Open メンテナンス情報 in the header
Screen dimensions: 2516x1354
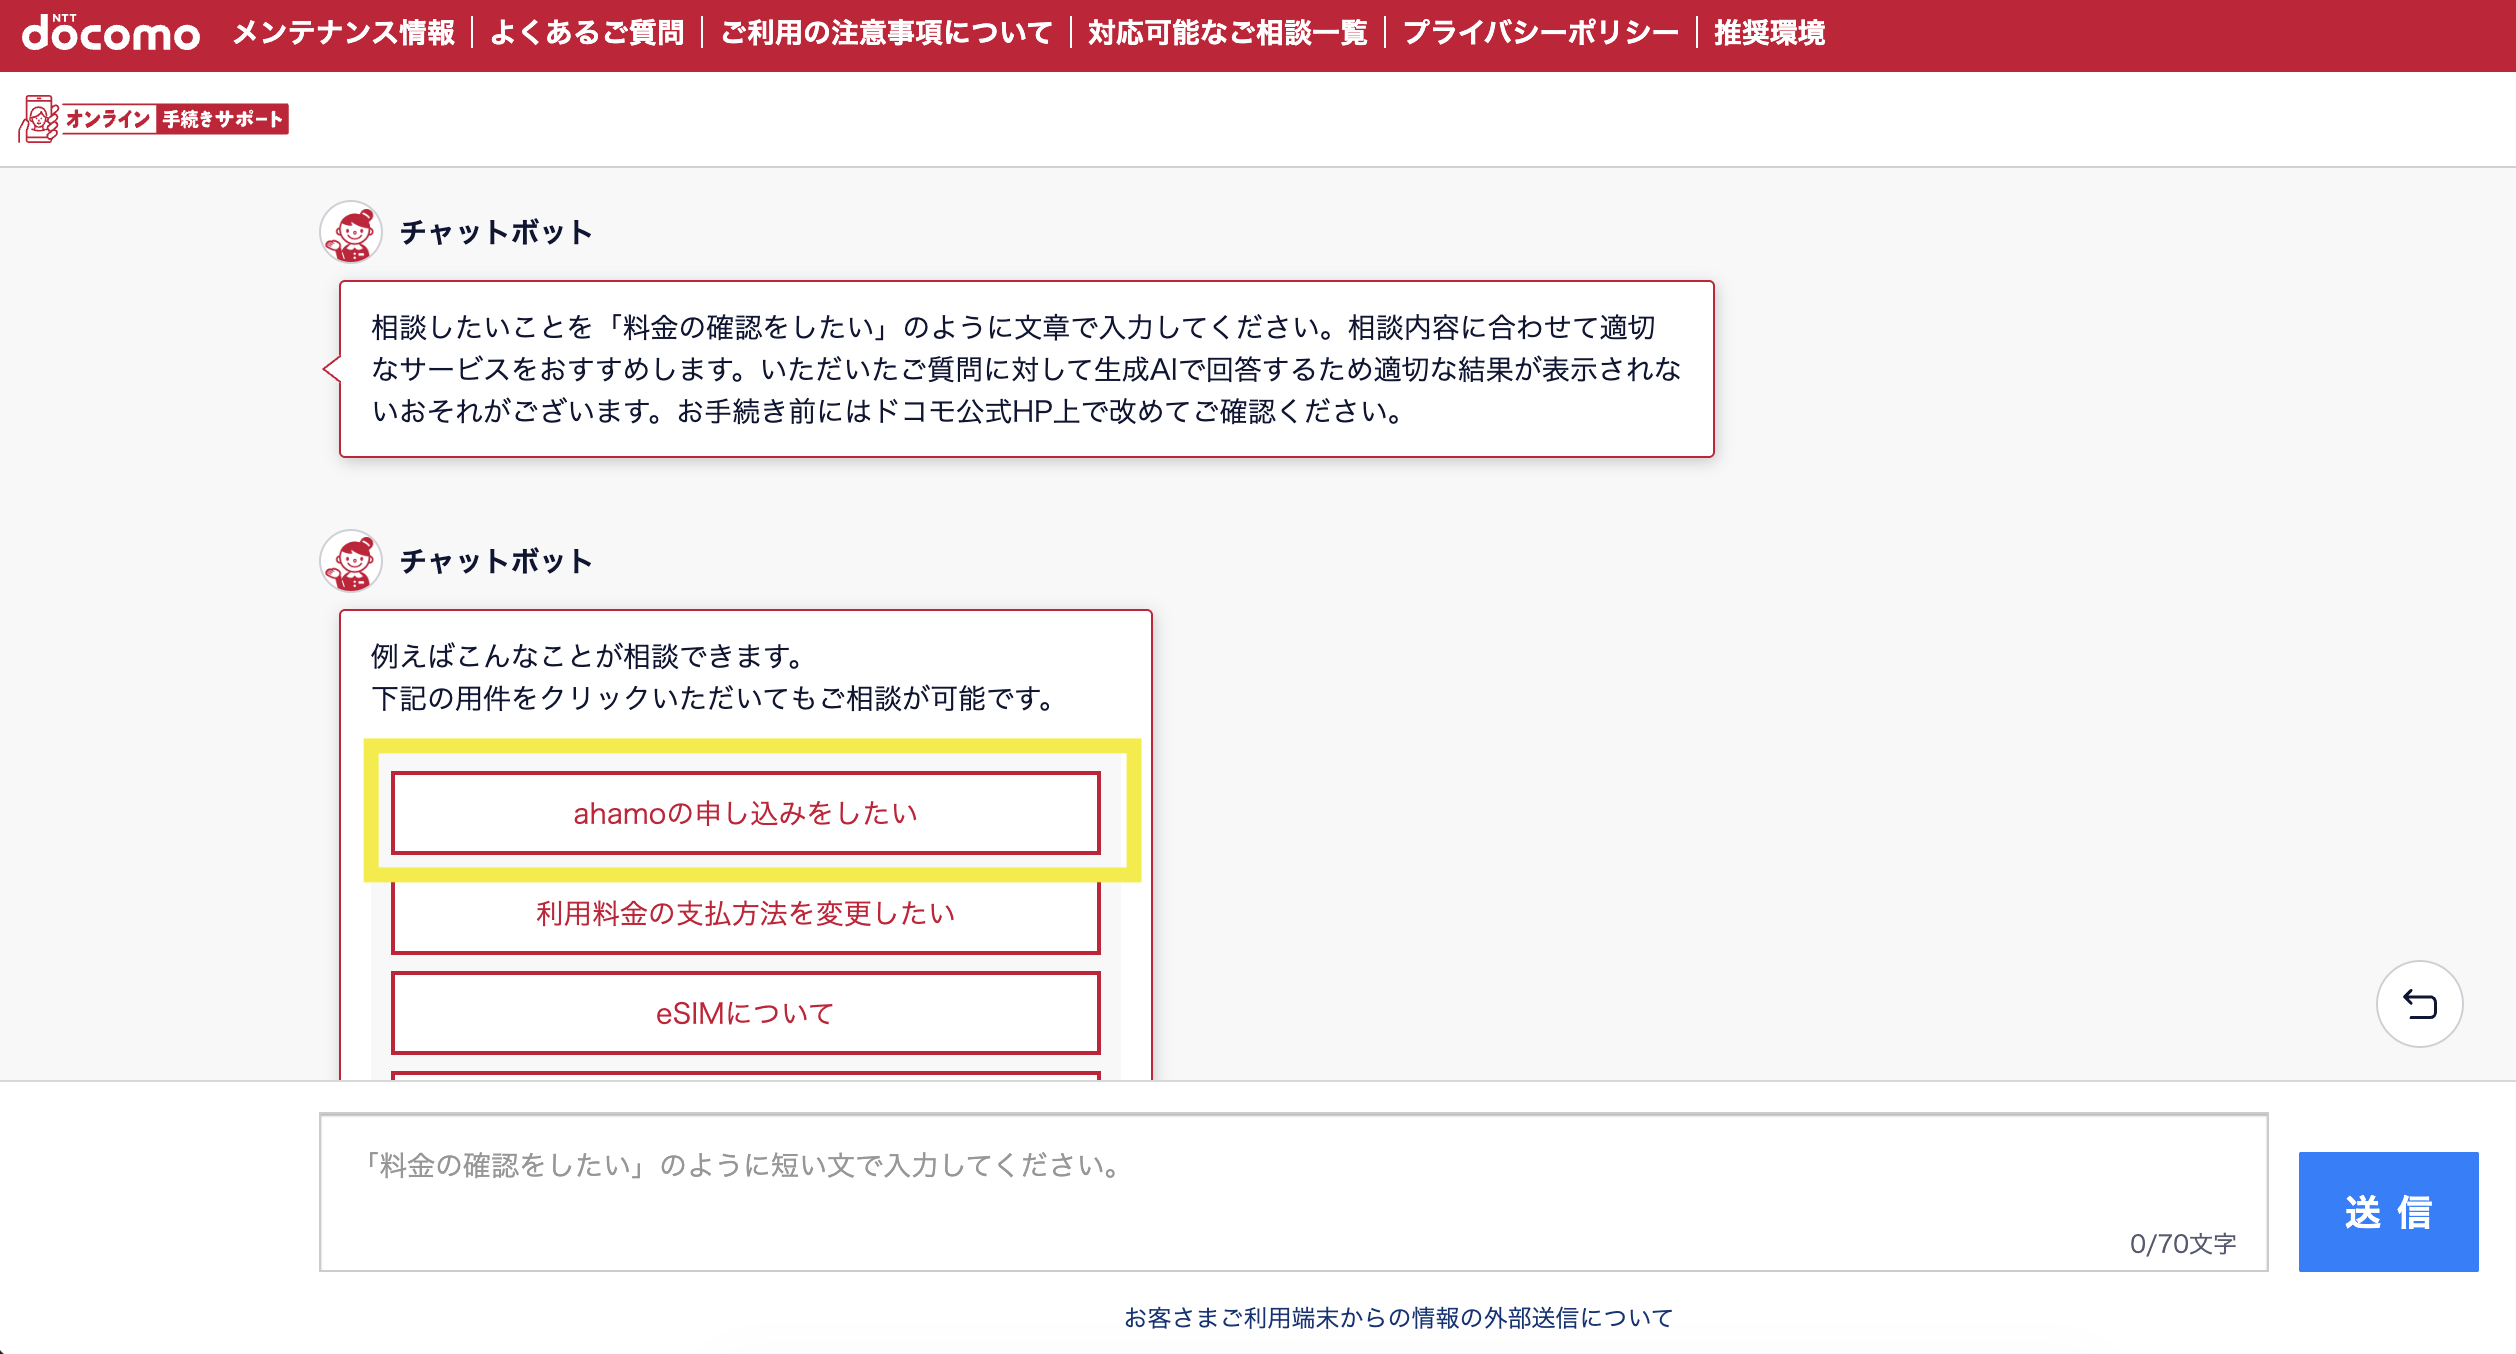(344, 33)
